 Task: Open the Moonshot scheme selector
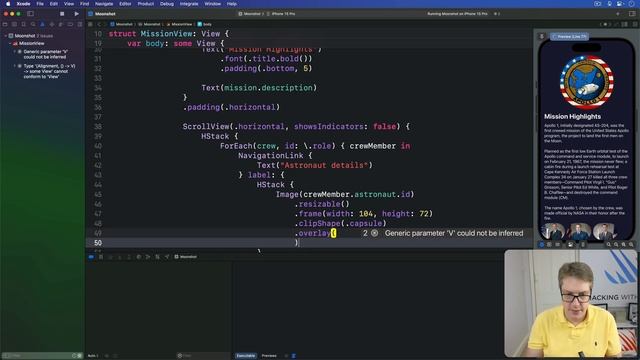249,13
